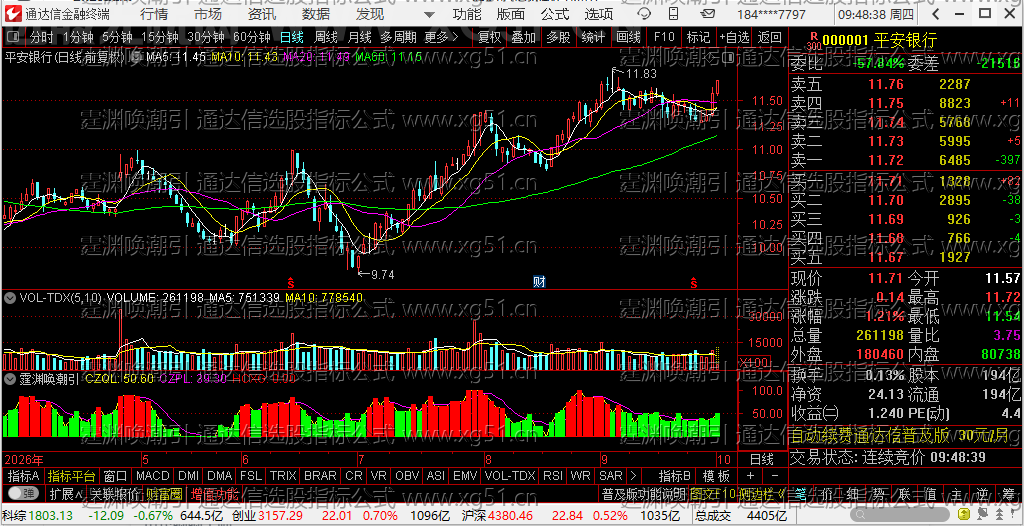Select 指标平台 tab
This screenshot has width=1024, height=526.
coord(72,476)
